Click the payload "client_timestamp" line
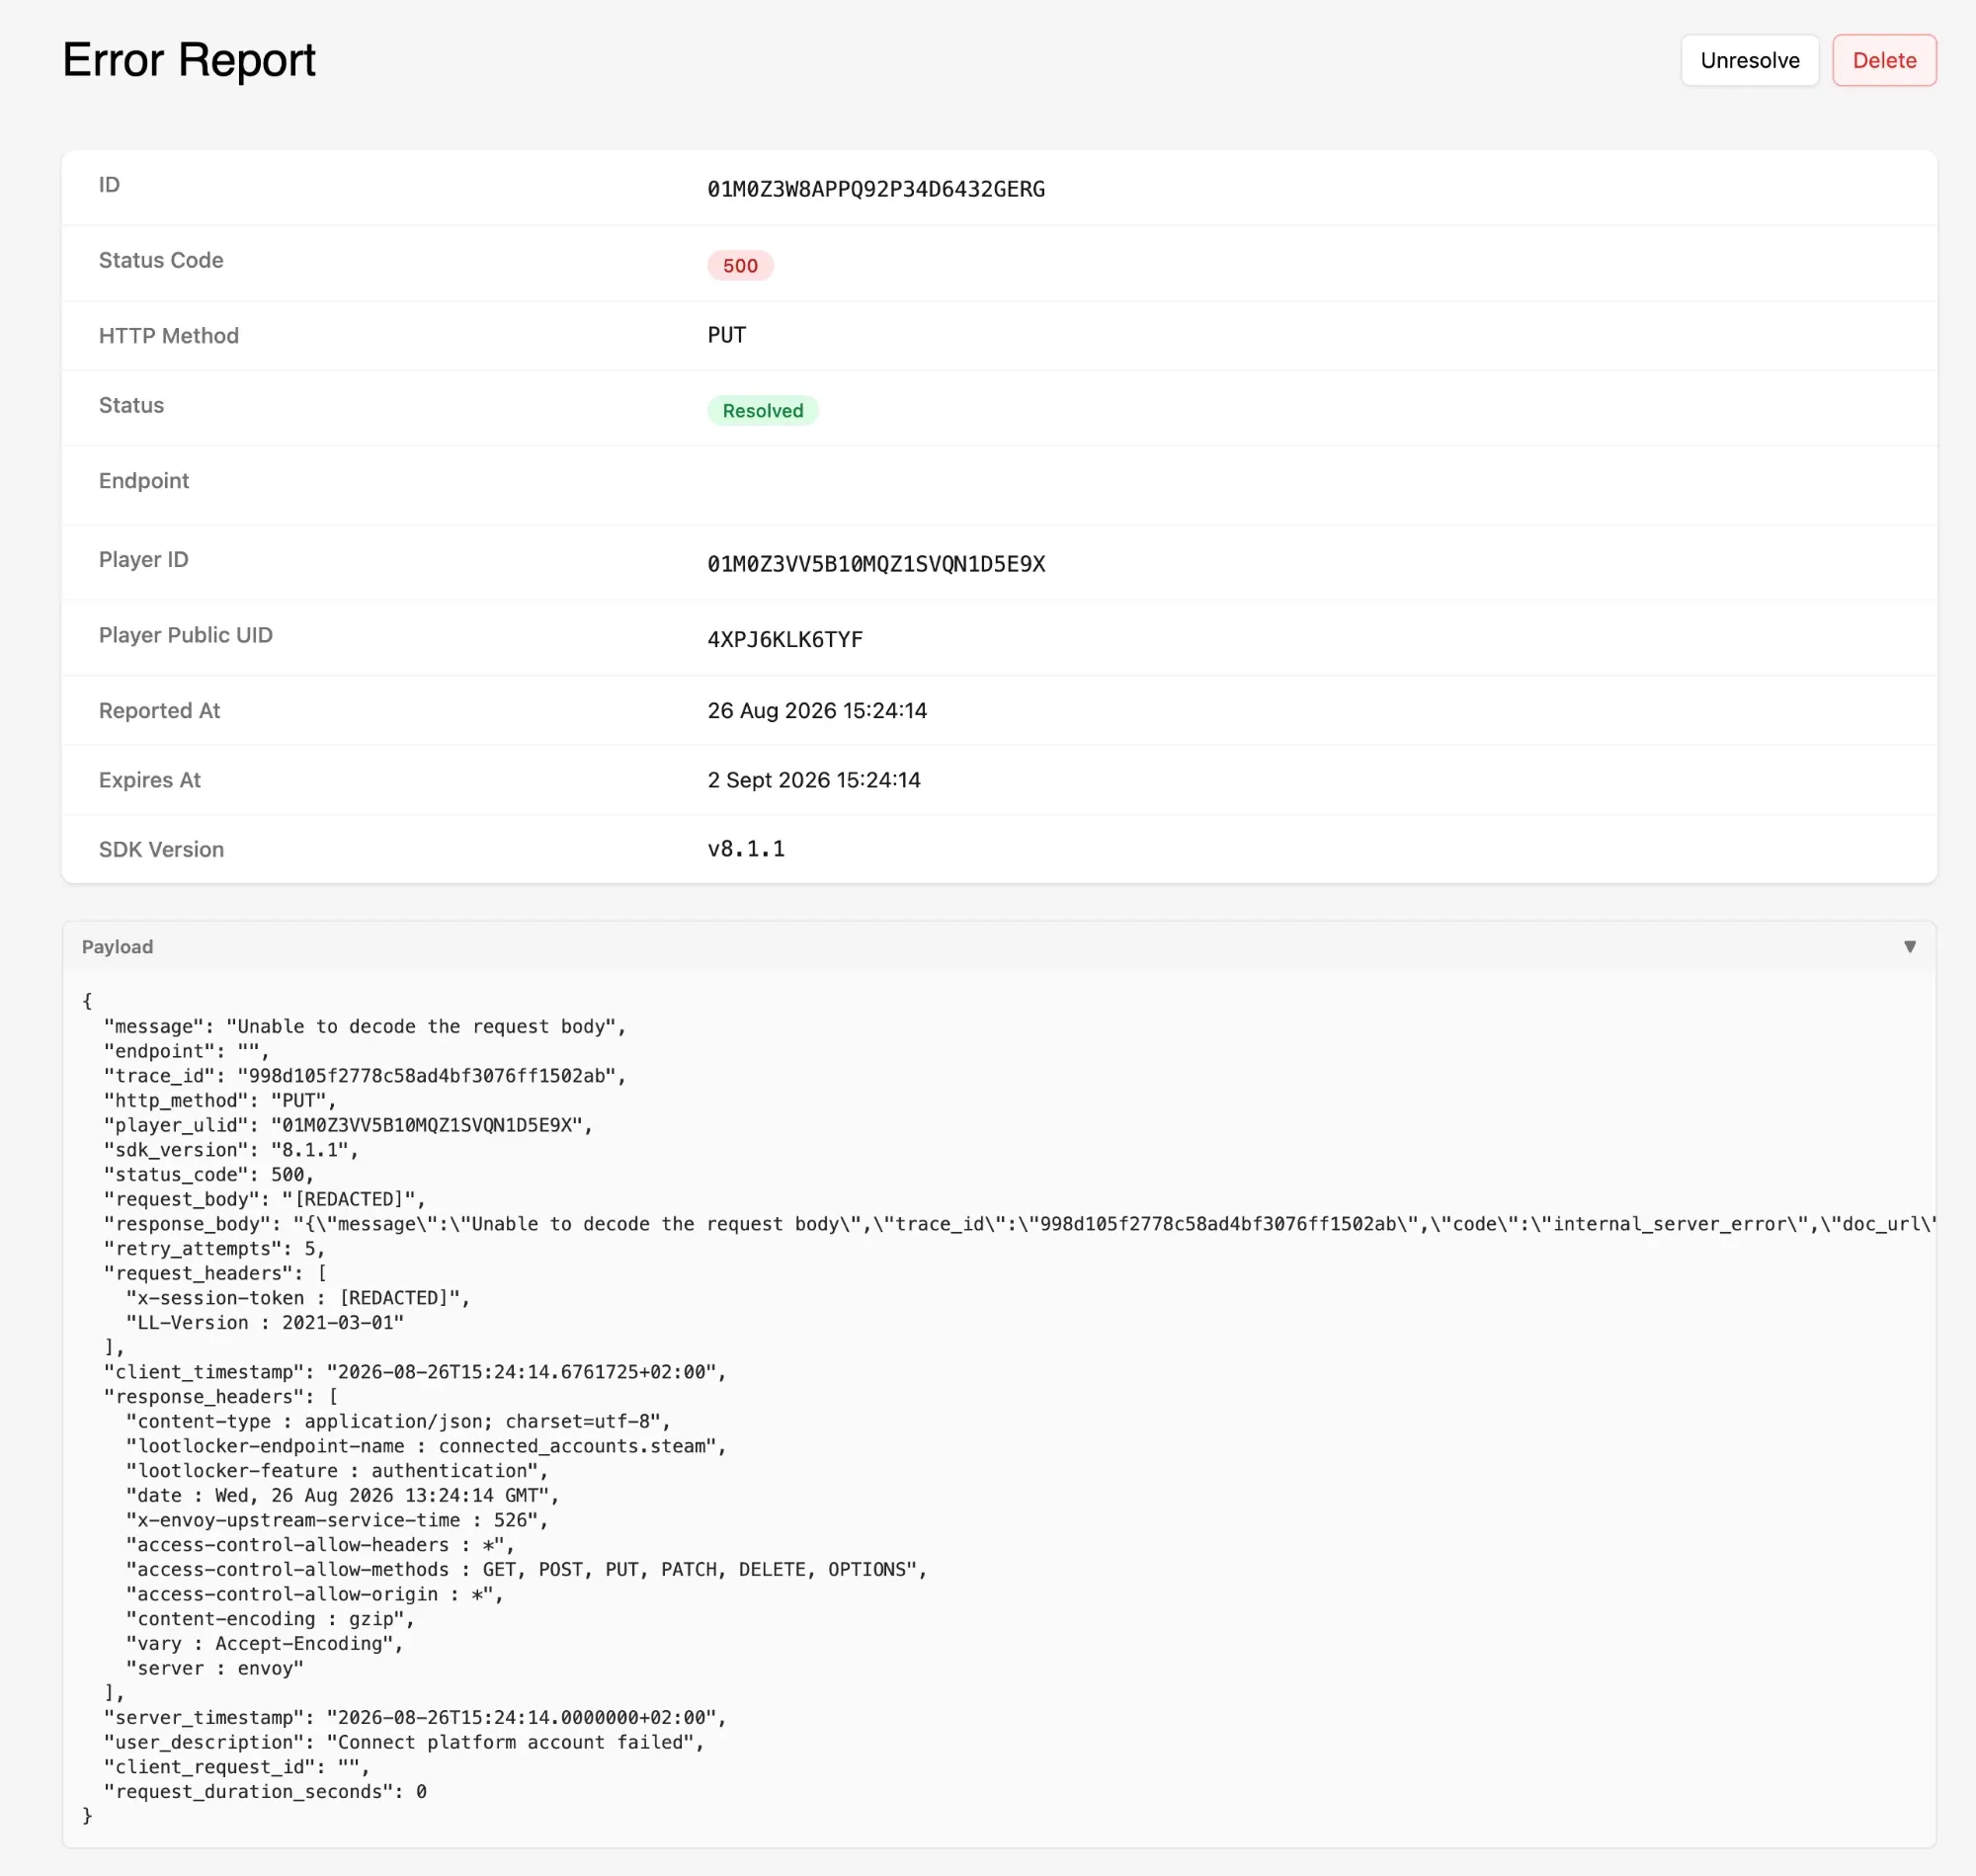The height and width of the screenshot is (1876, 1976). [x=415, y=1372]
